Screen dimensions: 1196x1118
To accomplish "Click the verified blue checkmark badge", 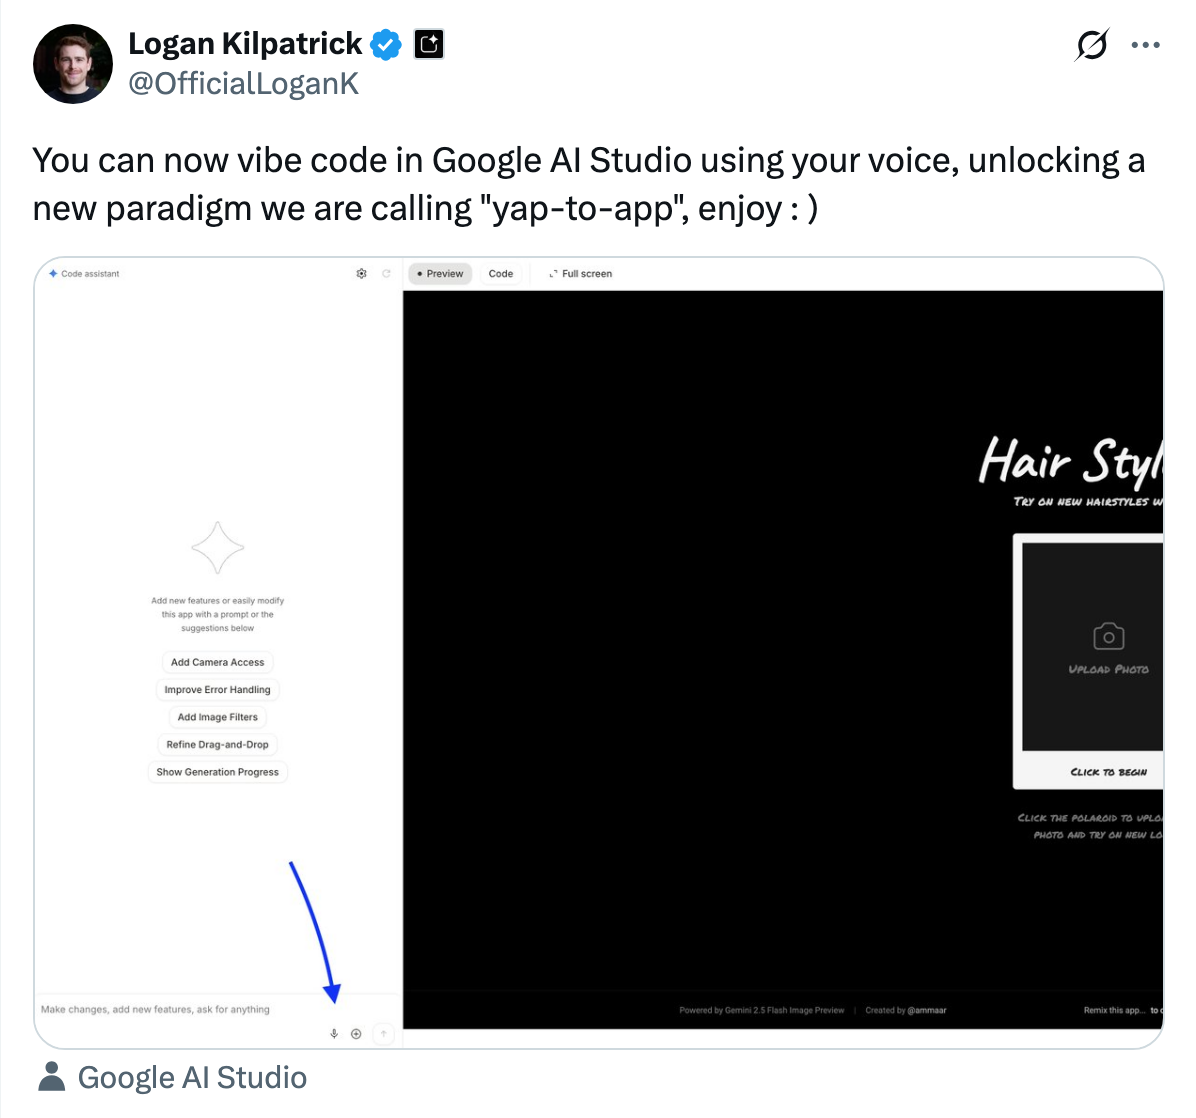I will [386, 44].
